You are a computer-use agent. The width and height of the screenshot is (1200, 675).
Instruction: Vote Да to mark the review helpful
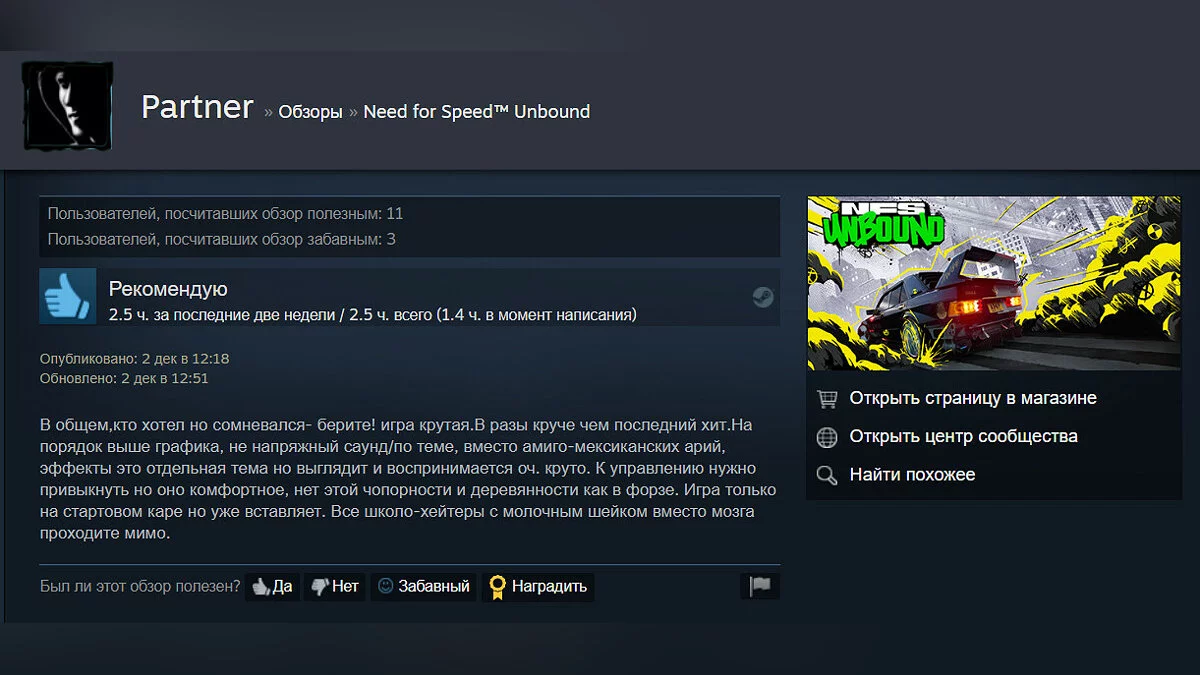tap(272, 586)
